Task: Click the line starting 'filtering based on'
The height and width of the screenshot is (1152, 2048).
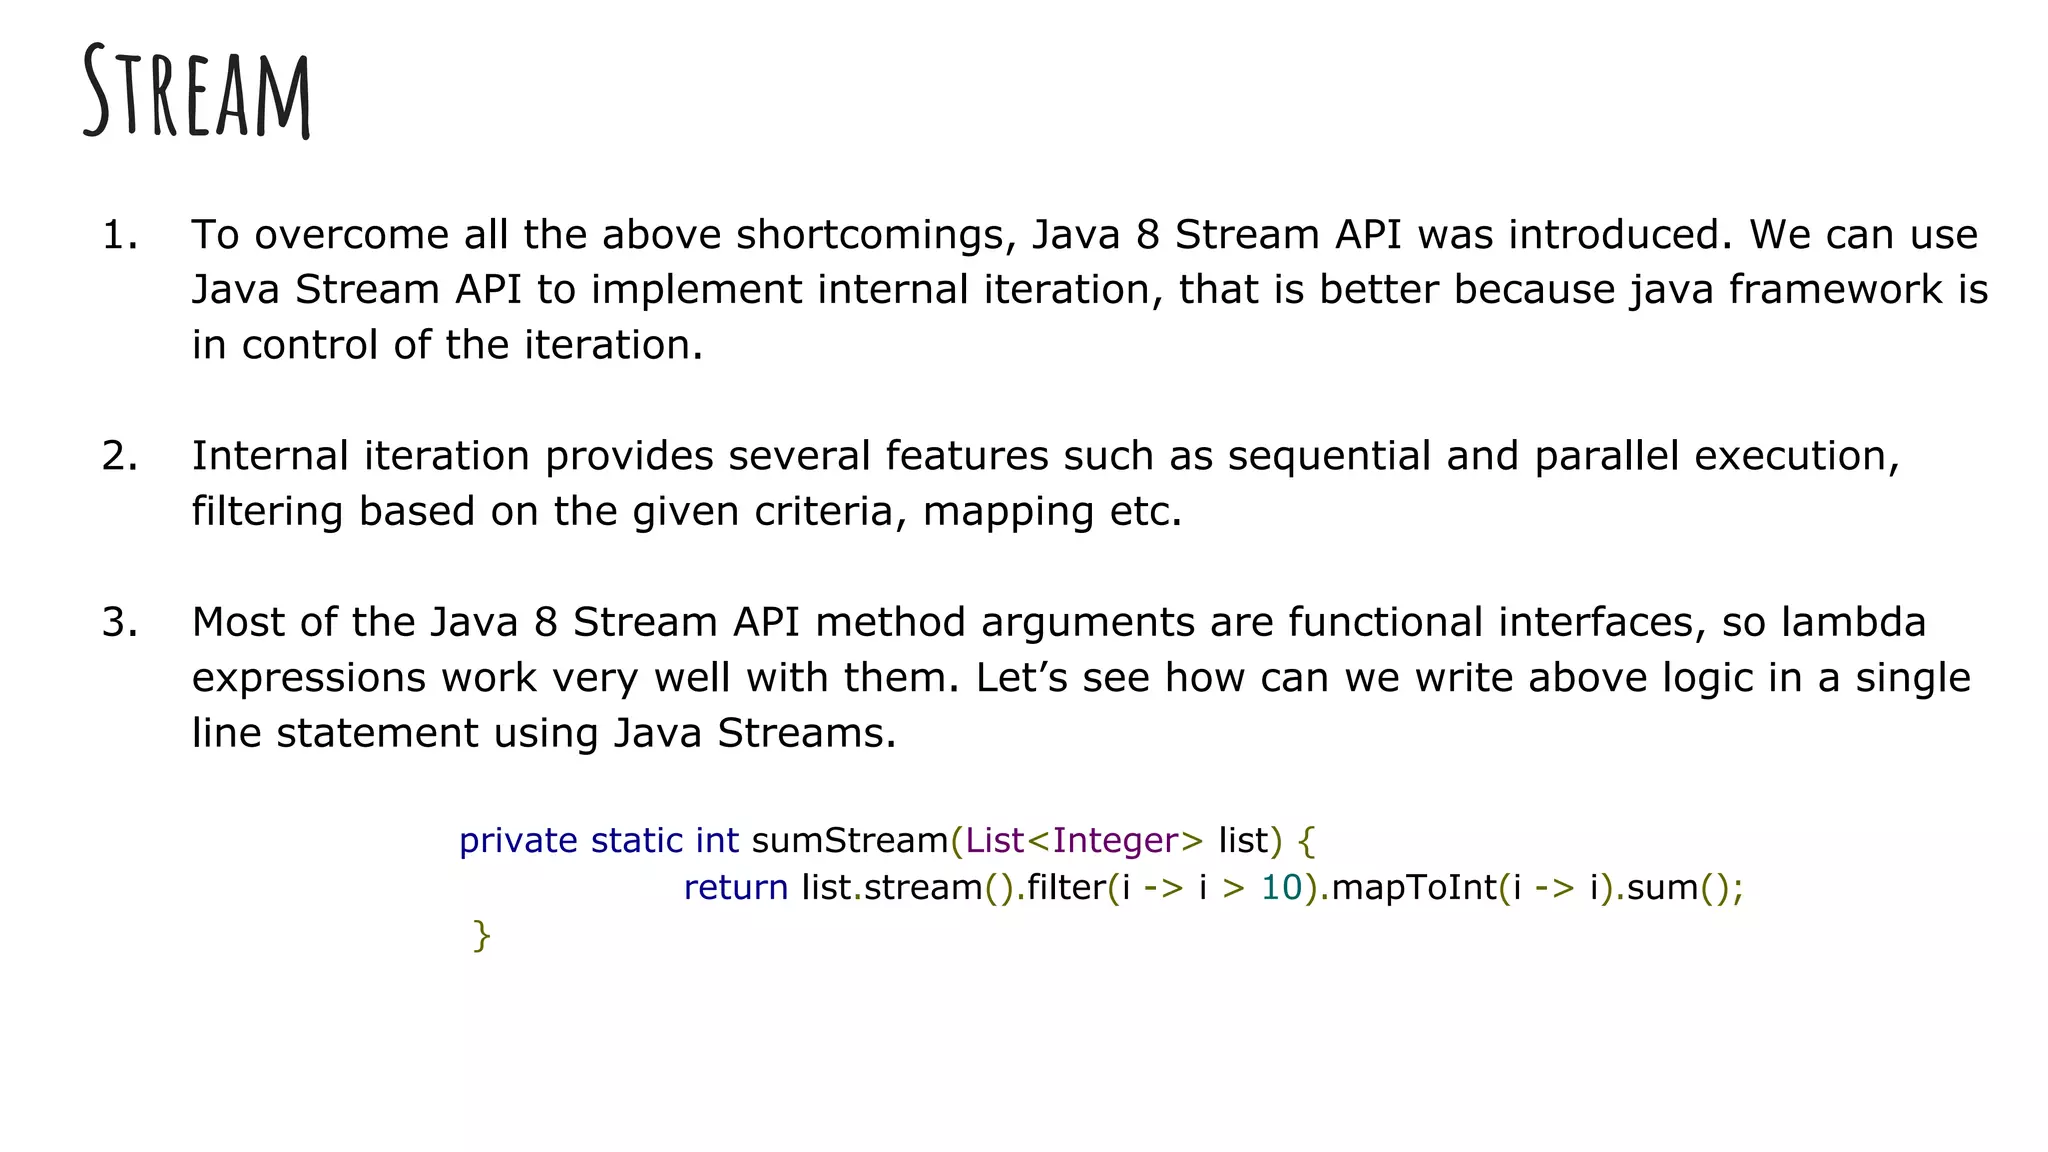Action: pyautogui.click(x=688, y=512)
